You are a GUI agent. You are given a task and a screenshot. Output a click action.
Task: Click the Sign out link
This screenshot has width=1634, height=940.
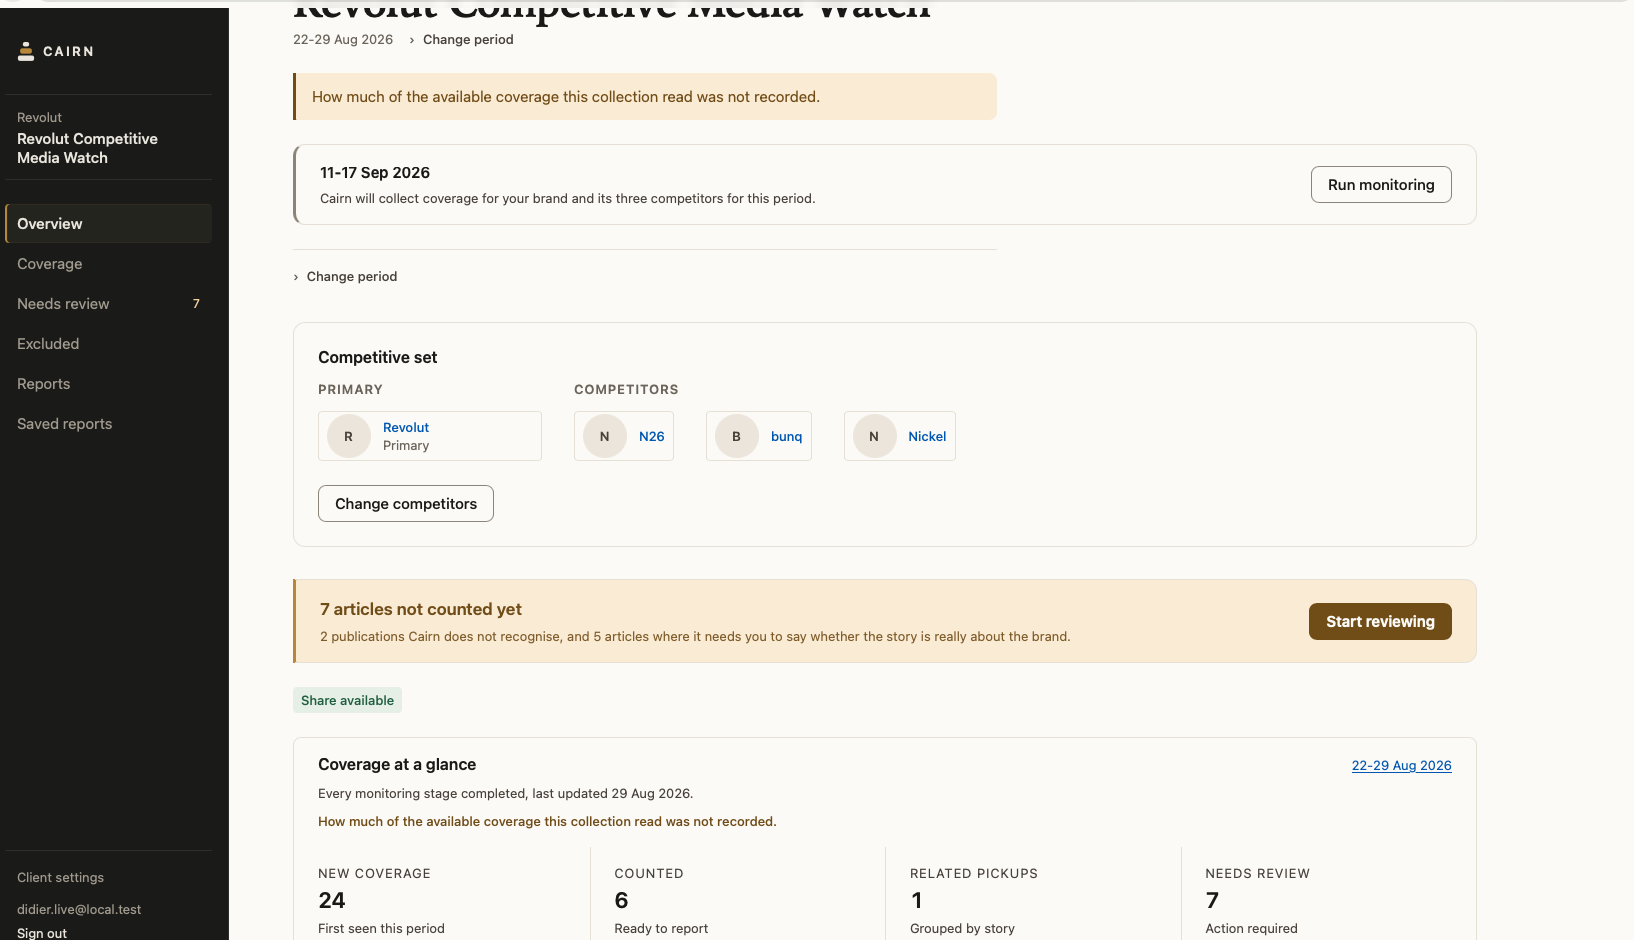(42, 933)
